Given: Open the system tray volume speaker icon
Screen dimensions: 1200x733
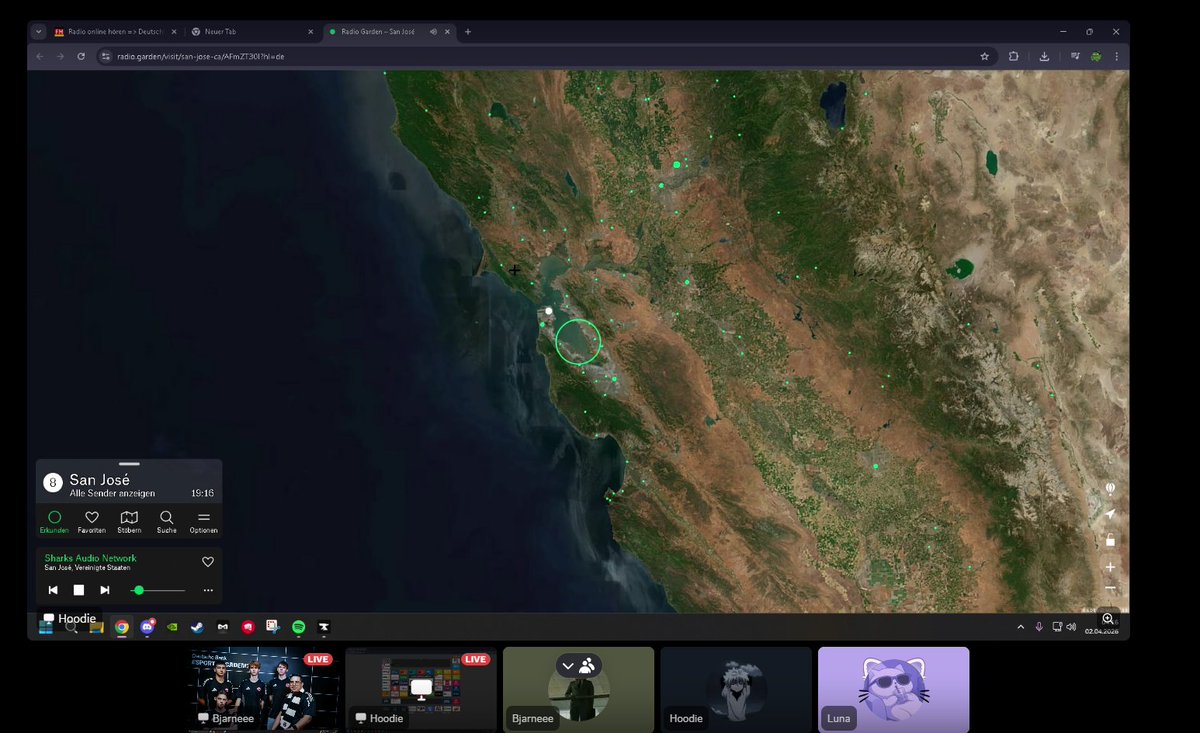Looking at the screenshot, I should click(x=1072, y=627).
